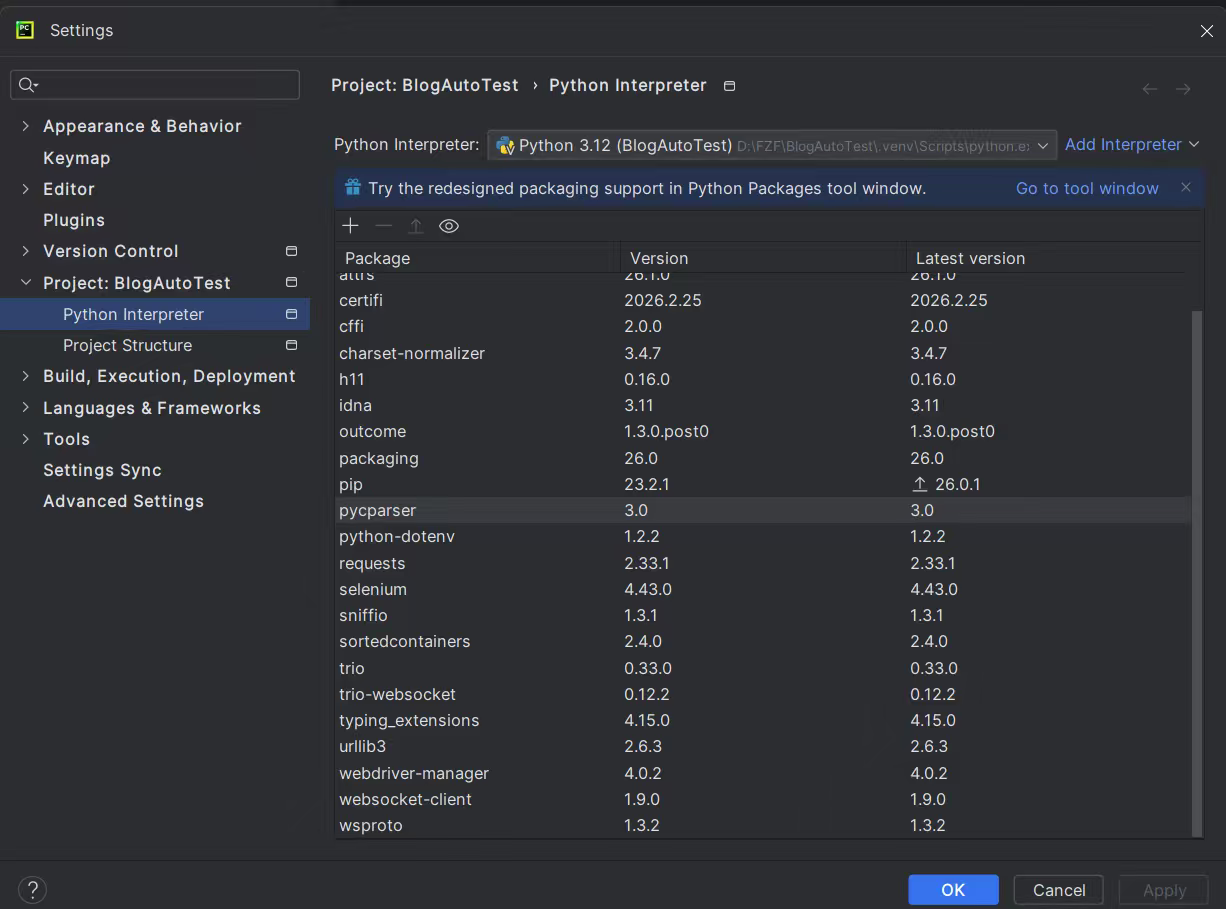This screenshot has height=909, width=1226.
Task: Click the upgrade package arrow icon
Action: pyautogui.click(x=416, y=226)
